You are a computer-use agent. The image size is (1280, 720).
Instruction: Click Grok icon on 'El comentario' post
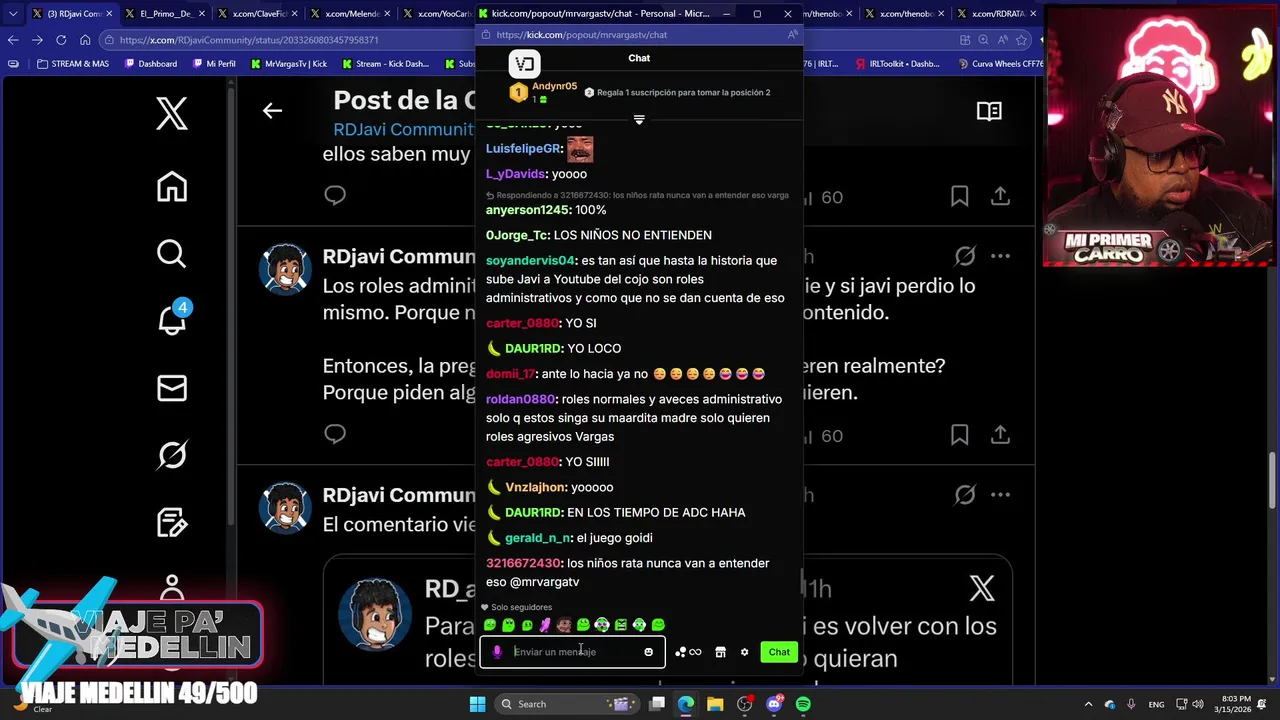[965, 494]
